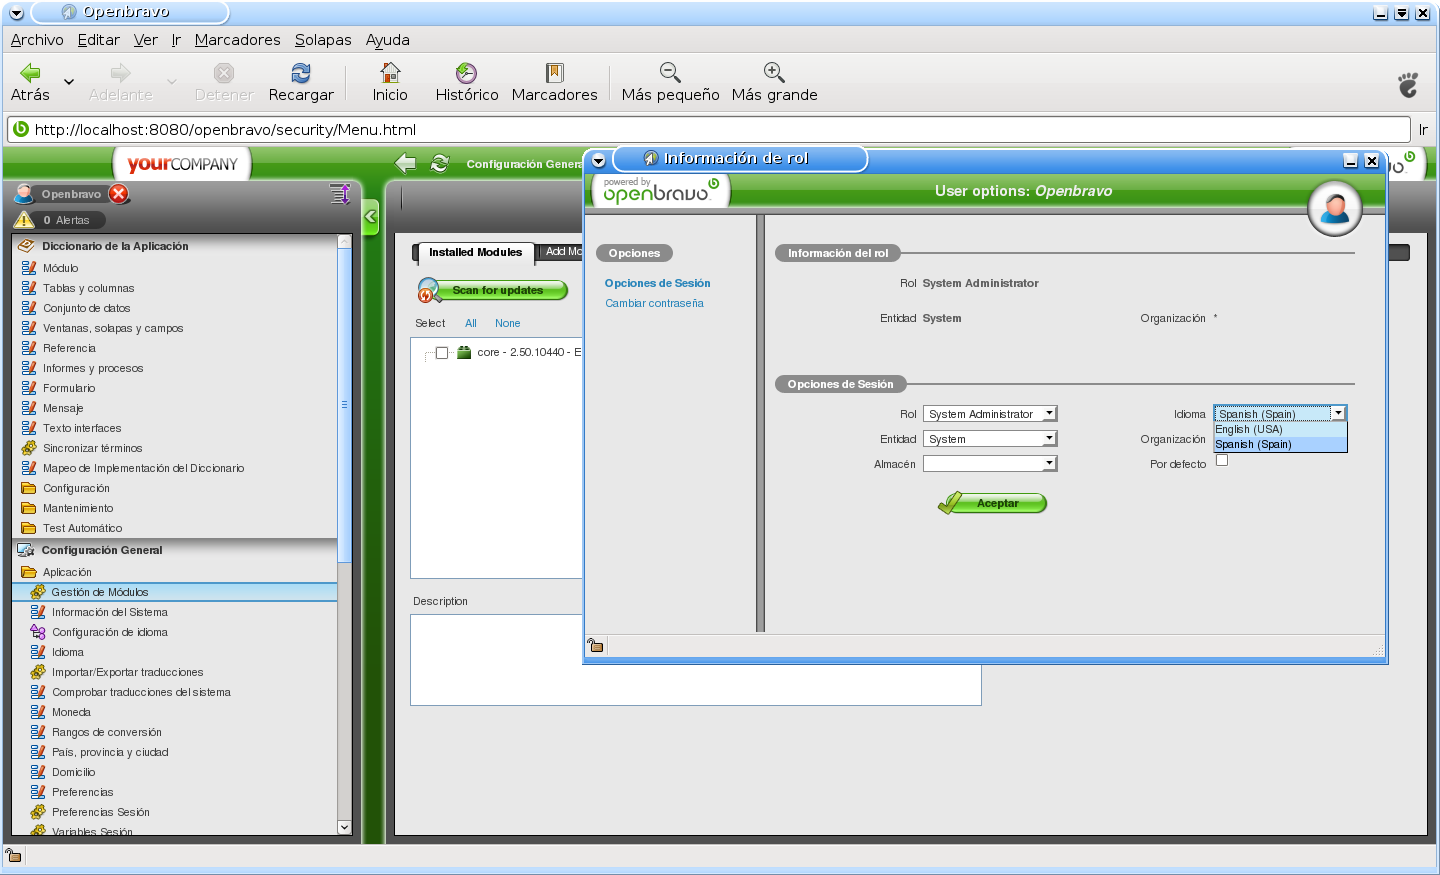Open the Marcadores menu
Screen dimensions: 1440x875
click(x=237, y=40)
